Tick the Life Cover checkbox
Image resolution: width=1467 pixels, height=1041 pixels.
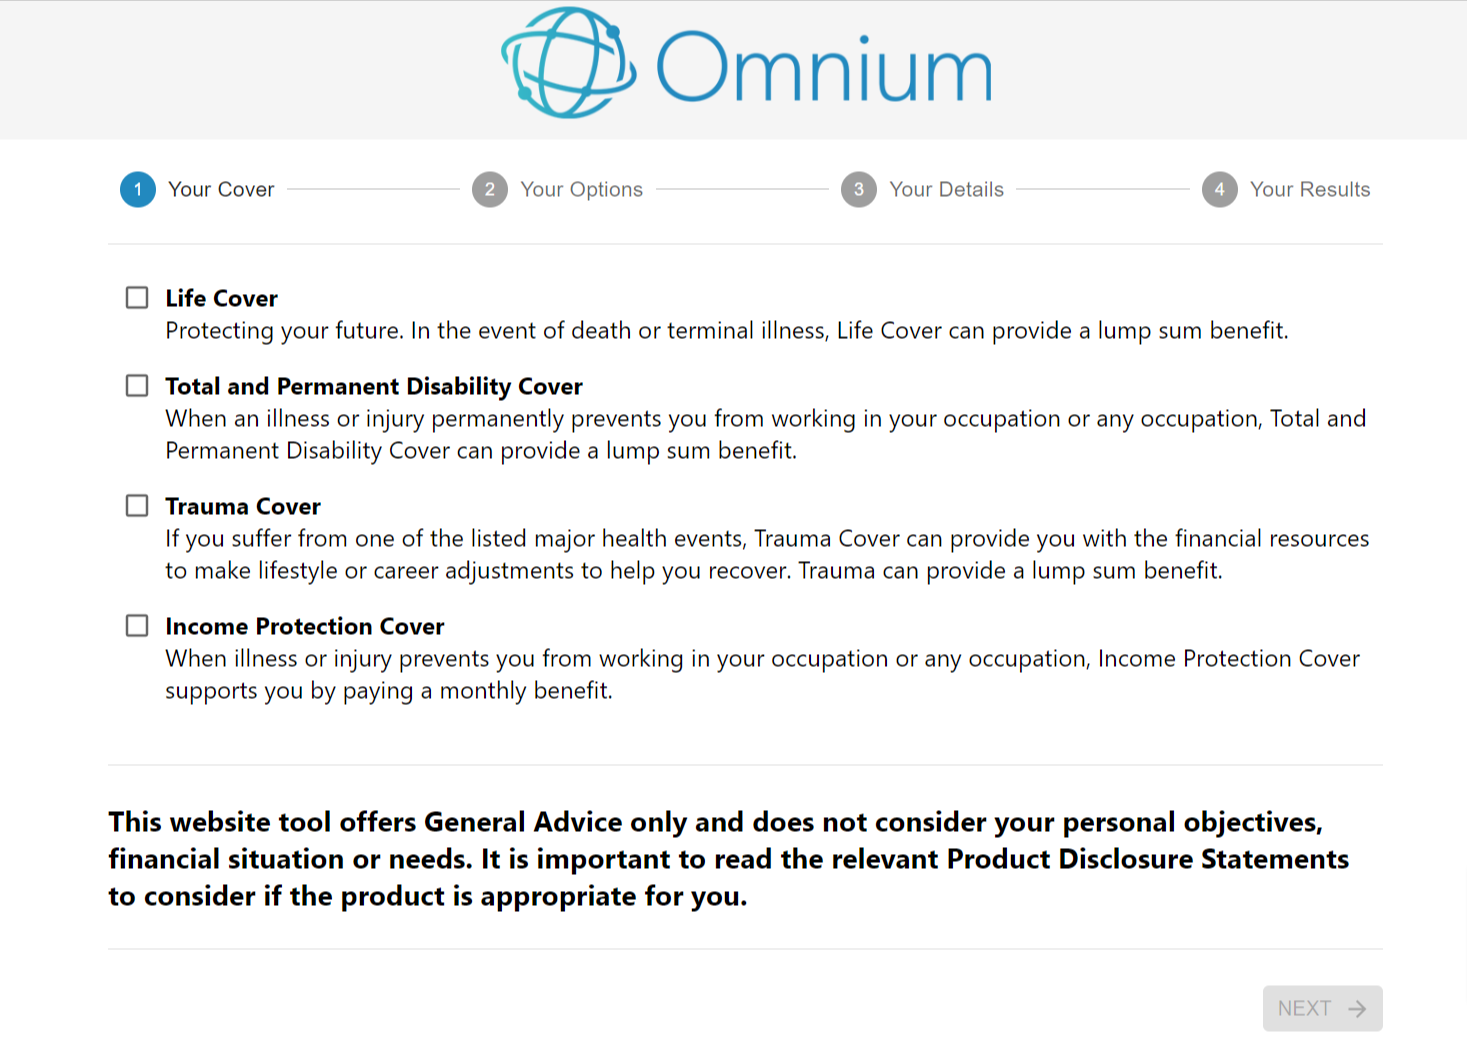137,298
